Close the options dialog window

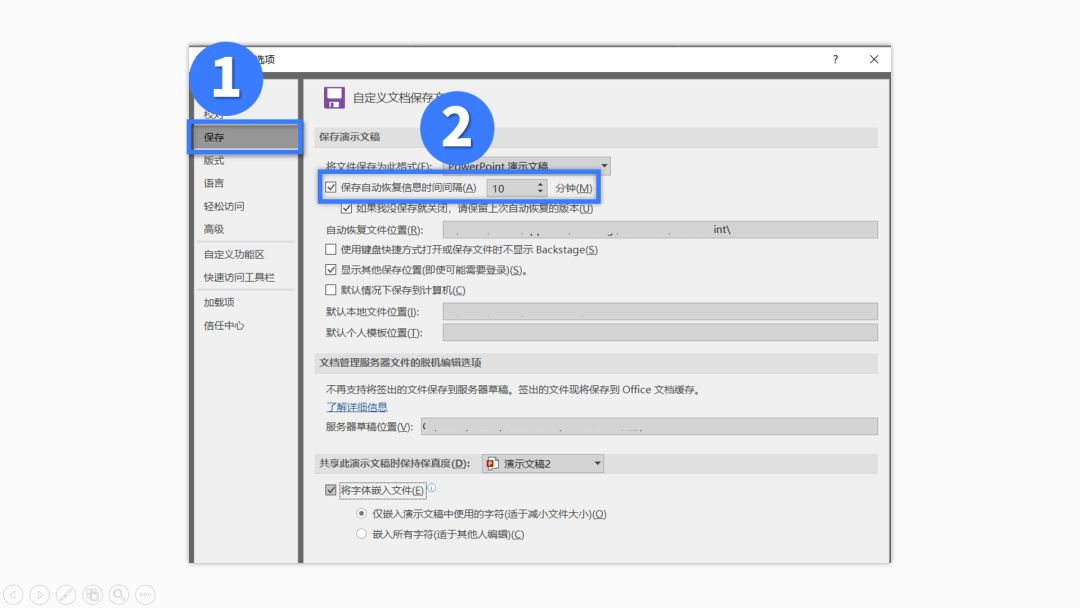(873, 59)
